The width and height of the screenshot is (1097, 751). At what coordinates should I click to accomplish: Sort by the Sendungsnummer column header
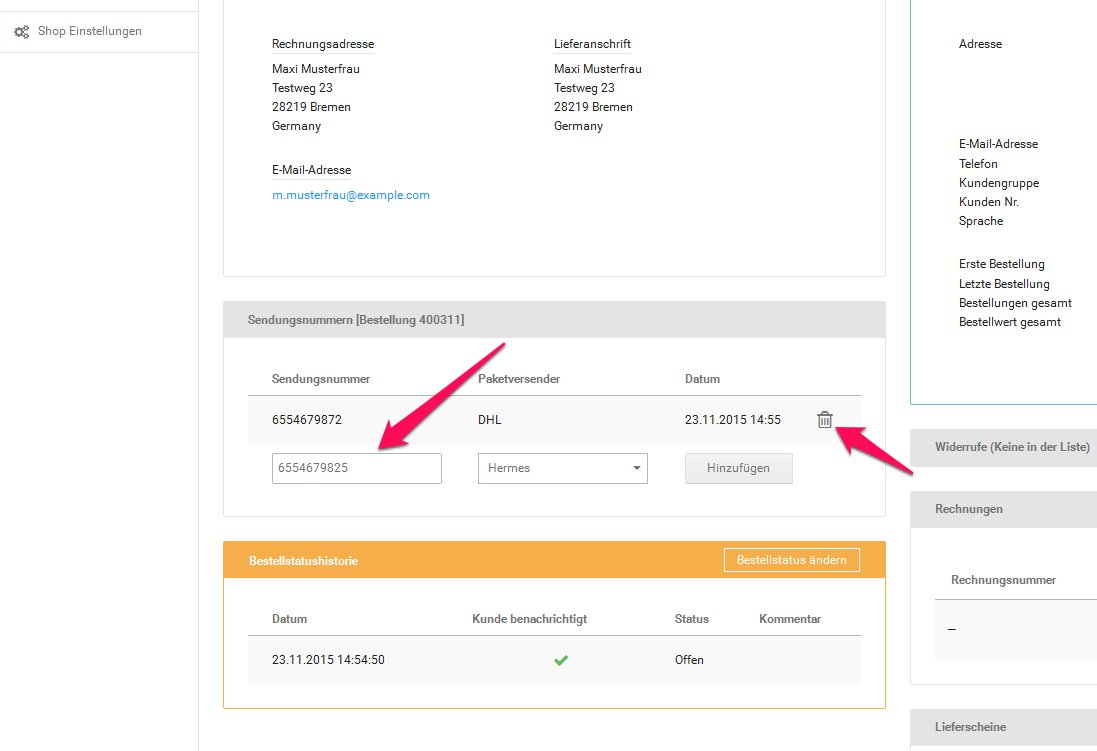[321, 379]
